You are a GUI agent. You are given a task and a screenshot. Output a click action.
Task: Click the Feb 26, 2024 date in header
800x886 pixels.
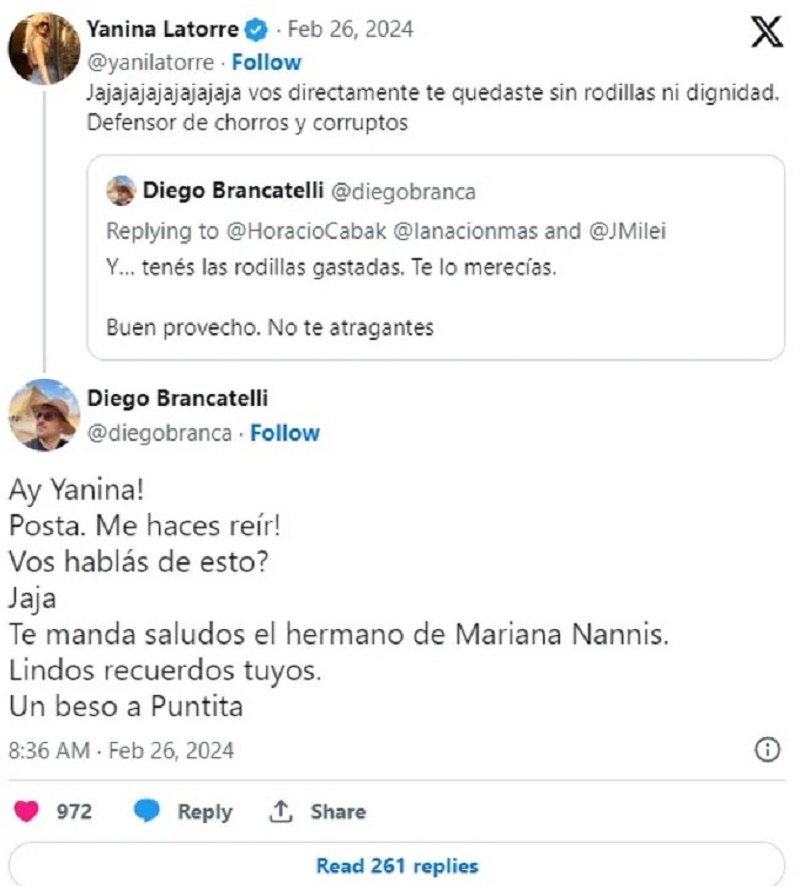pos(345,27)
